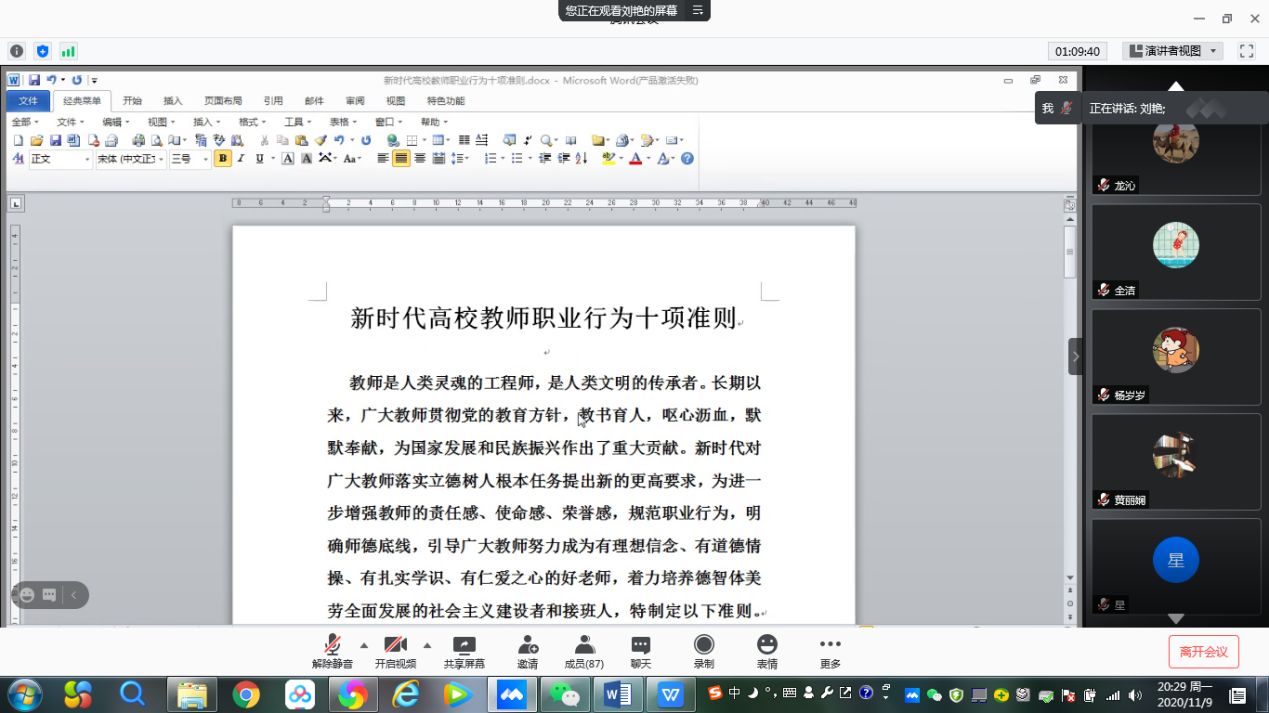Start recording with the 录制 button
This screenshot has width=1269, height=713.
[704, 646]
